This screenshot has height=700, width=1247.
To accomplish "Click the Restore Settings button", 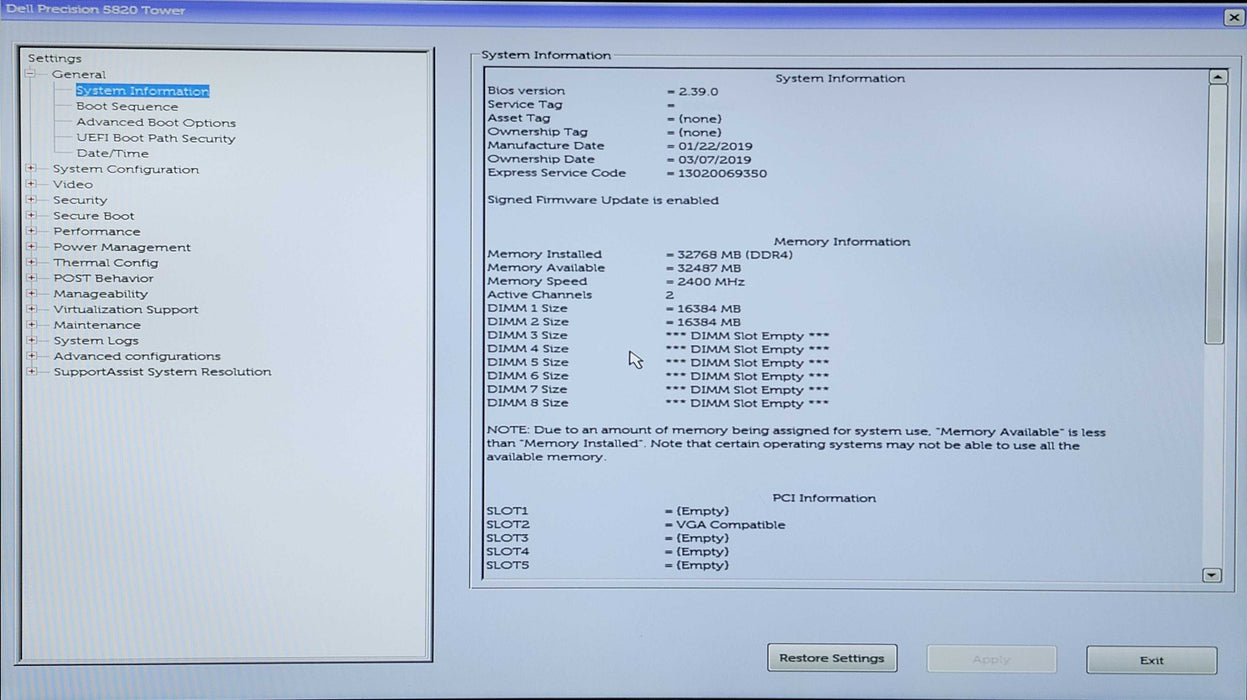I will [832, 658].
